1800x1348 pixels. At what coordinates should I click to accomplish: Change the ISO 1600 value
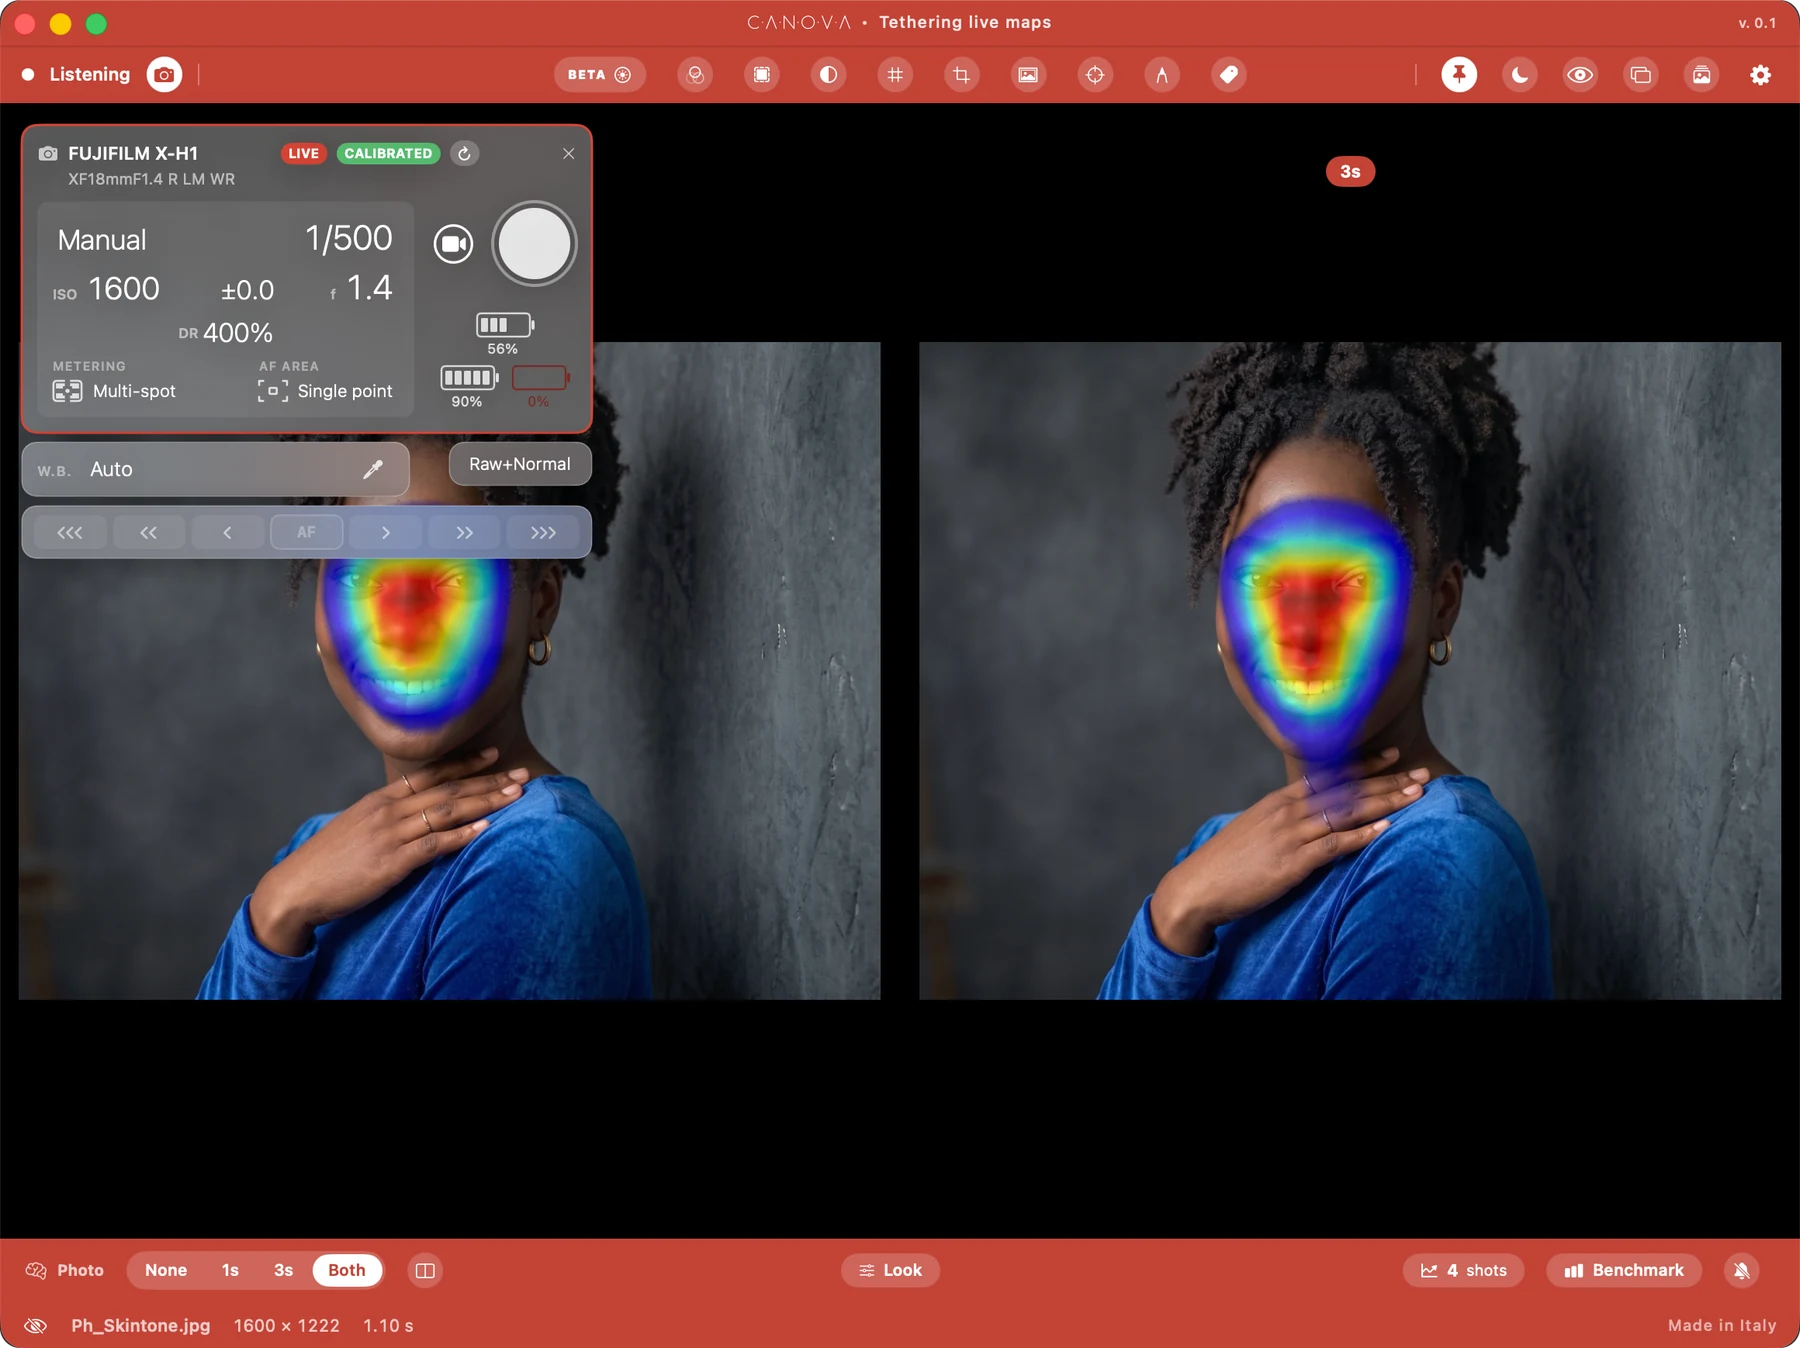tap(107, 289)
